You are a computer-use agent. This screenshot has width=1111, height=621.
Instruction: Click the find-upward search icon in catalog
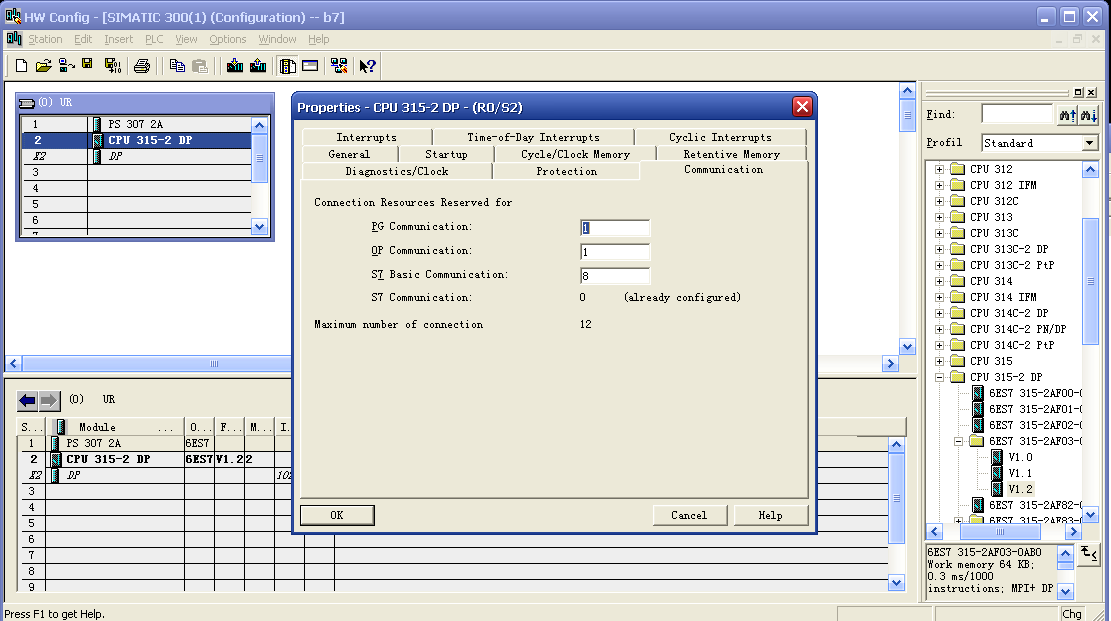1067,115
